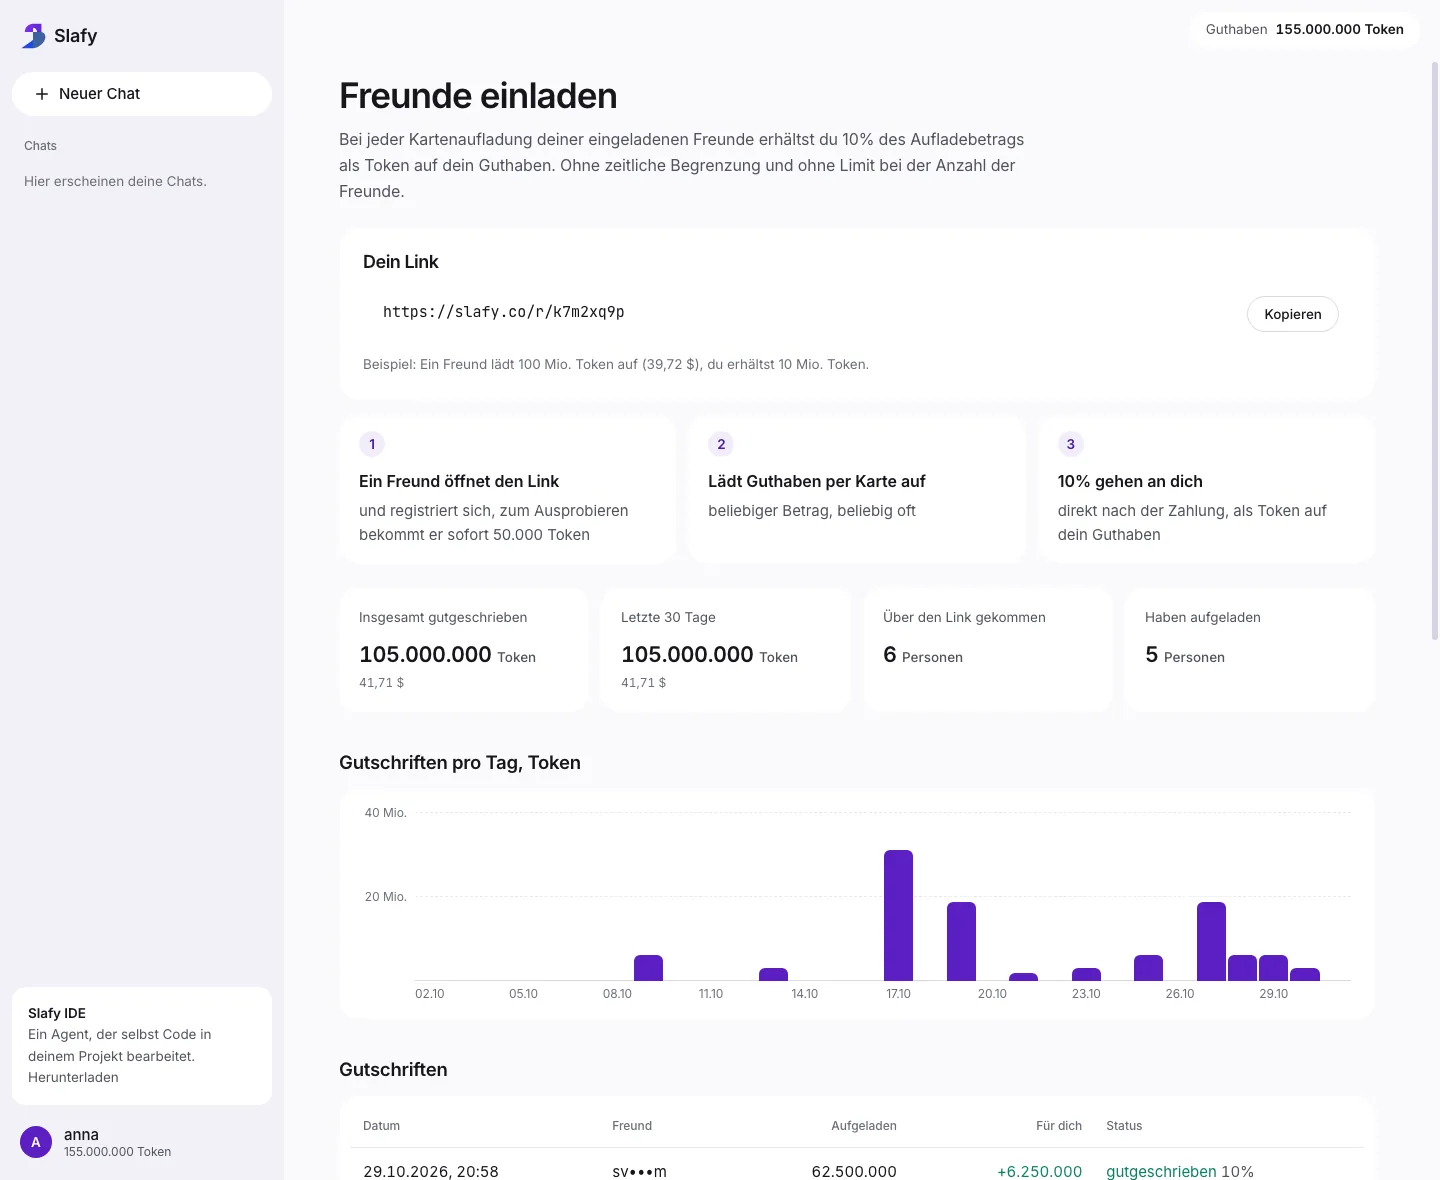This screenshot has height=1180, width=1440.
Task: Click the gutgeschrieben 10% status
Action: click(x=1180, y=1171)
